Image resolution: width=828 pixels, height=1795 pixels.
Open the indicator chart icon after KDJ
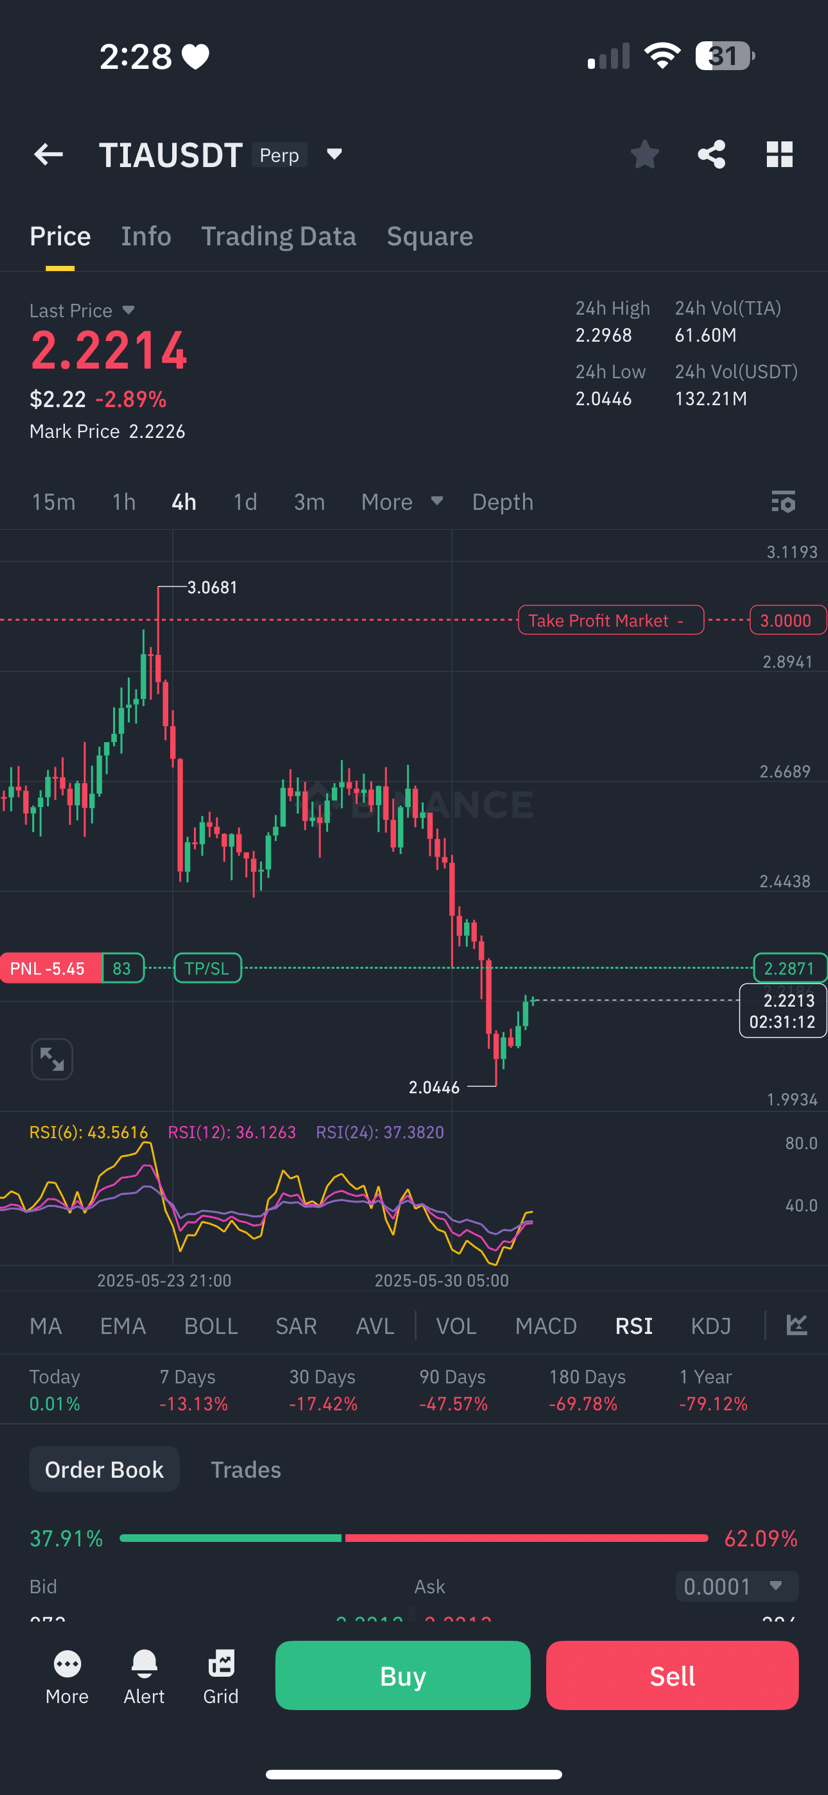[797, 1325]
